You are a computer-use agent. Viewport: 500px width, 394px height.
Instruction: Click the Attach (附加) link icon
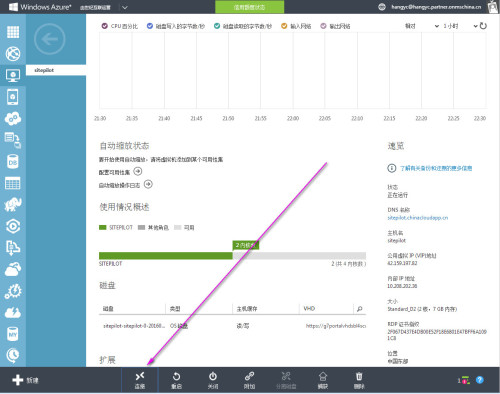coord(249,377)
